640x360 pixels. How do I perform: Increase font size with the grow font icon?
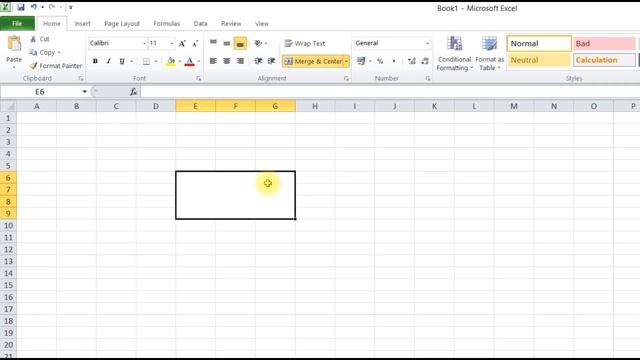pos(182,43)
